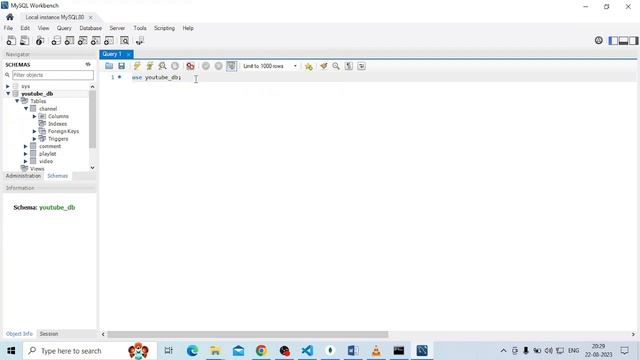The height and width of the screenshot is (360, 640).
Task: Create a new function icon
Action: pyautogui.click(x=109, y=40)
